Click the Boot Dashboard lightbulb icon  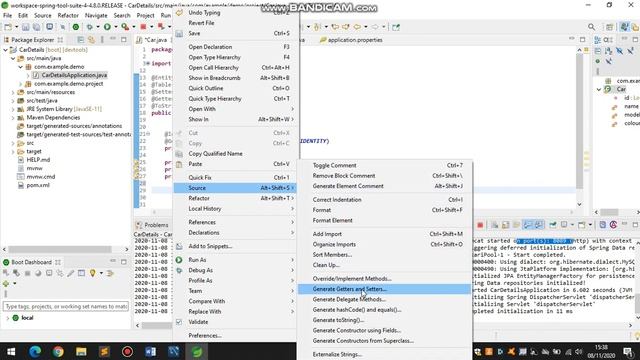[x=92, y=273]
